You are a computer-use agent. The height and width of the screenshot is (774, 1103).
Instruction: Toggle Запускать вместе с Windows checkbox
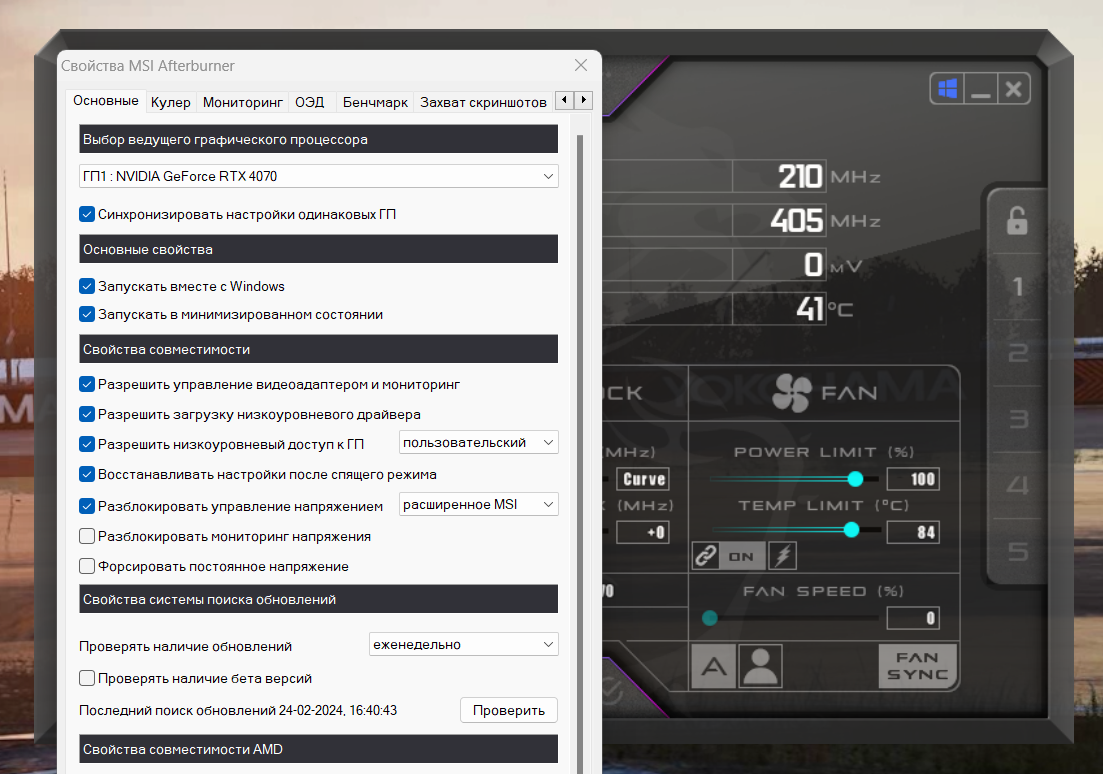click(87, 286)
